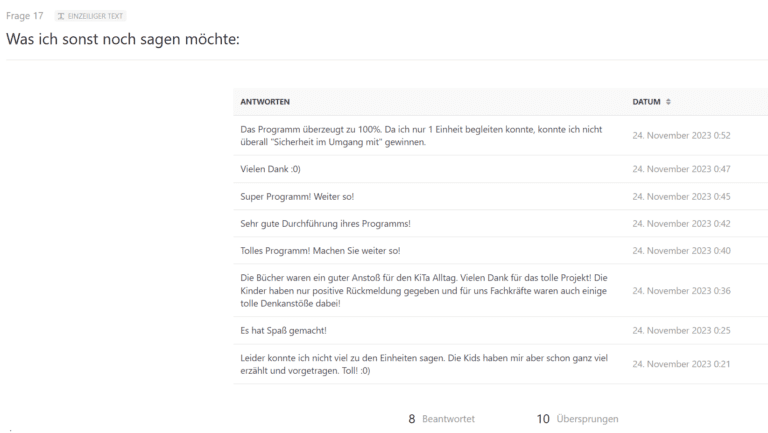Sort responses by the DATUM sort arrows

(668, 102)
